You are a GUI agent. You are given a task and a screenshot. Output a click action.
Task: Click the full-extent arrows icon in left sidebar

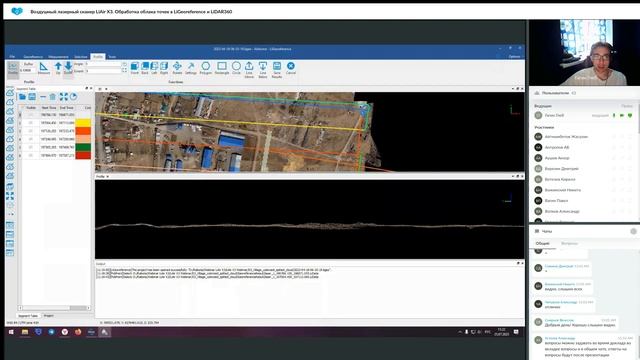10,196
